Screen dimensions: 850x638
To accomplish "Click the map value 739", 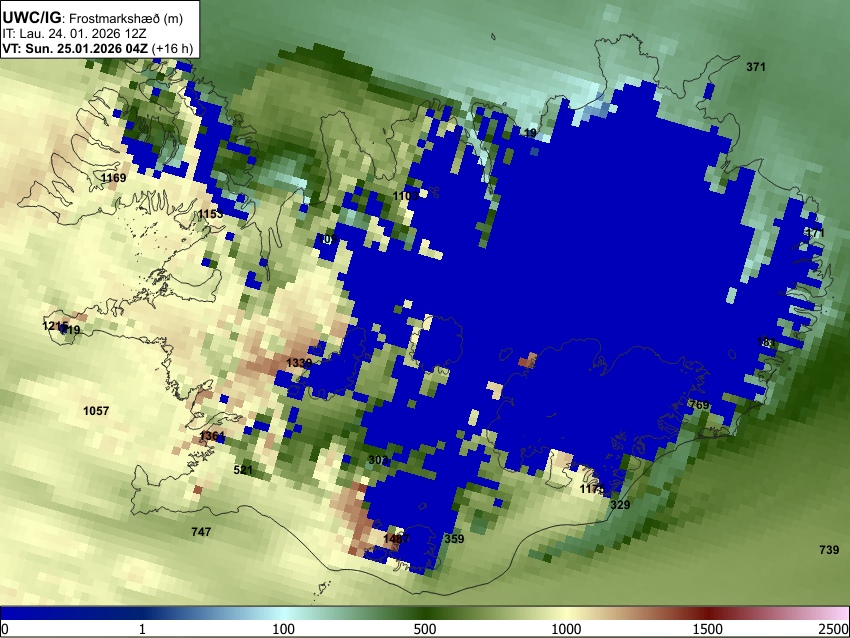I will point(829,550).
